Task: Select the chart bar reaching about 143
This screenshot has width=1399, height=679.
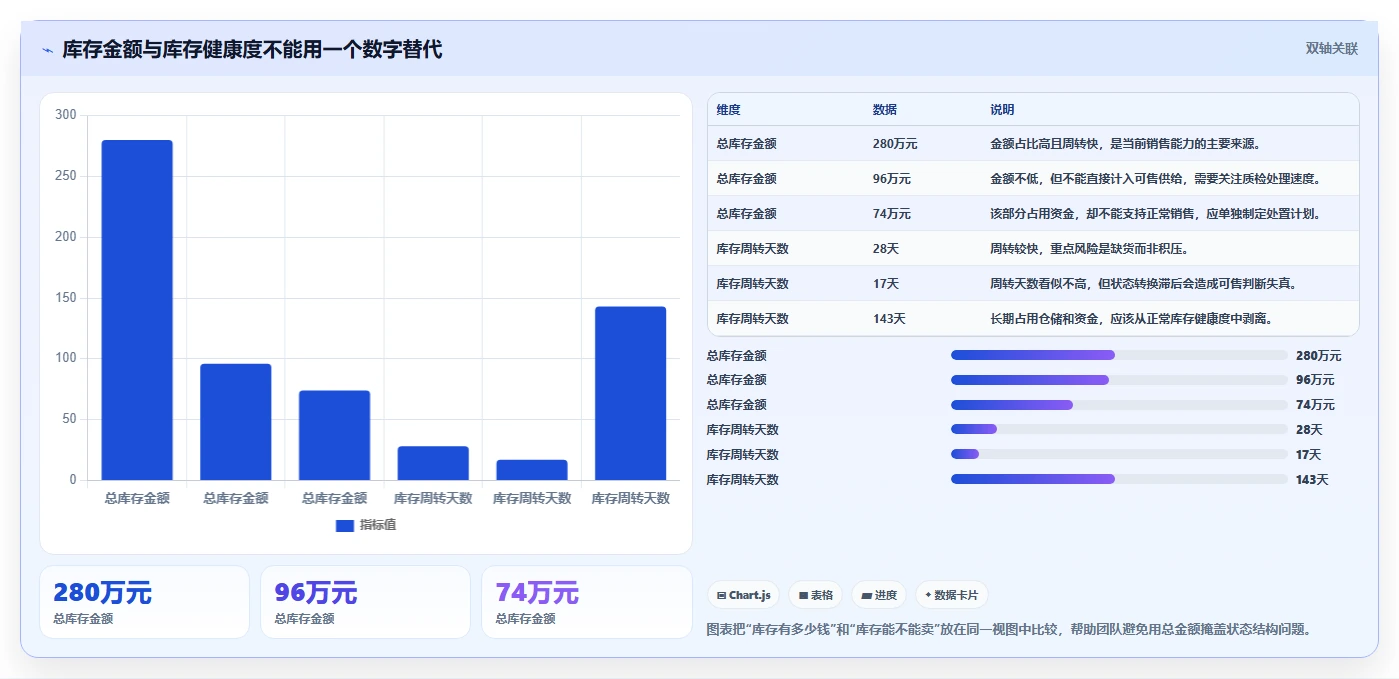Action: pos(630,393)
